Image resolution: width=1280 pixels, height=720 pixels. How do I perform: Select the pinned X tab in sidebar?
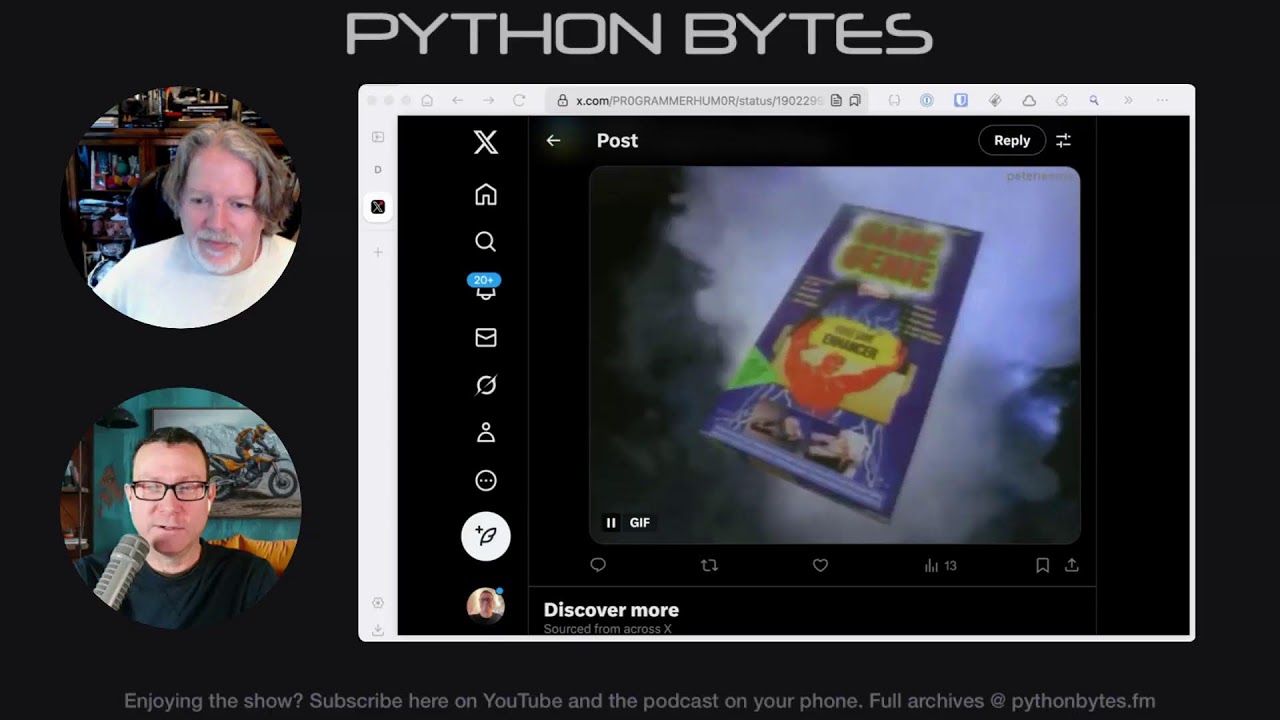point(378,207)
